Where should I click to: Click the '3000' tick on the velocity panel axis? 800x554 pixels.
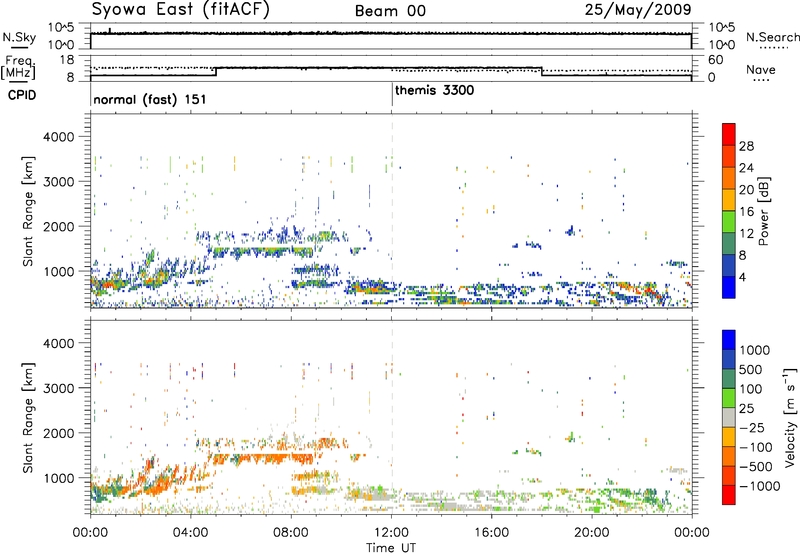(x=58, y=388)
